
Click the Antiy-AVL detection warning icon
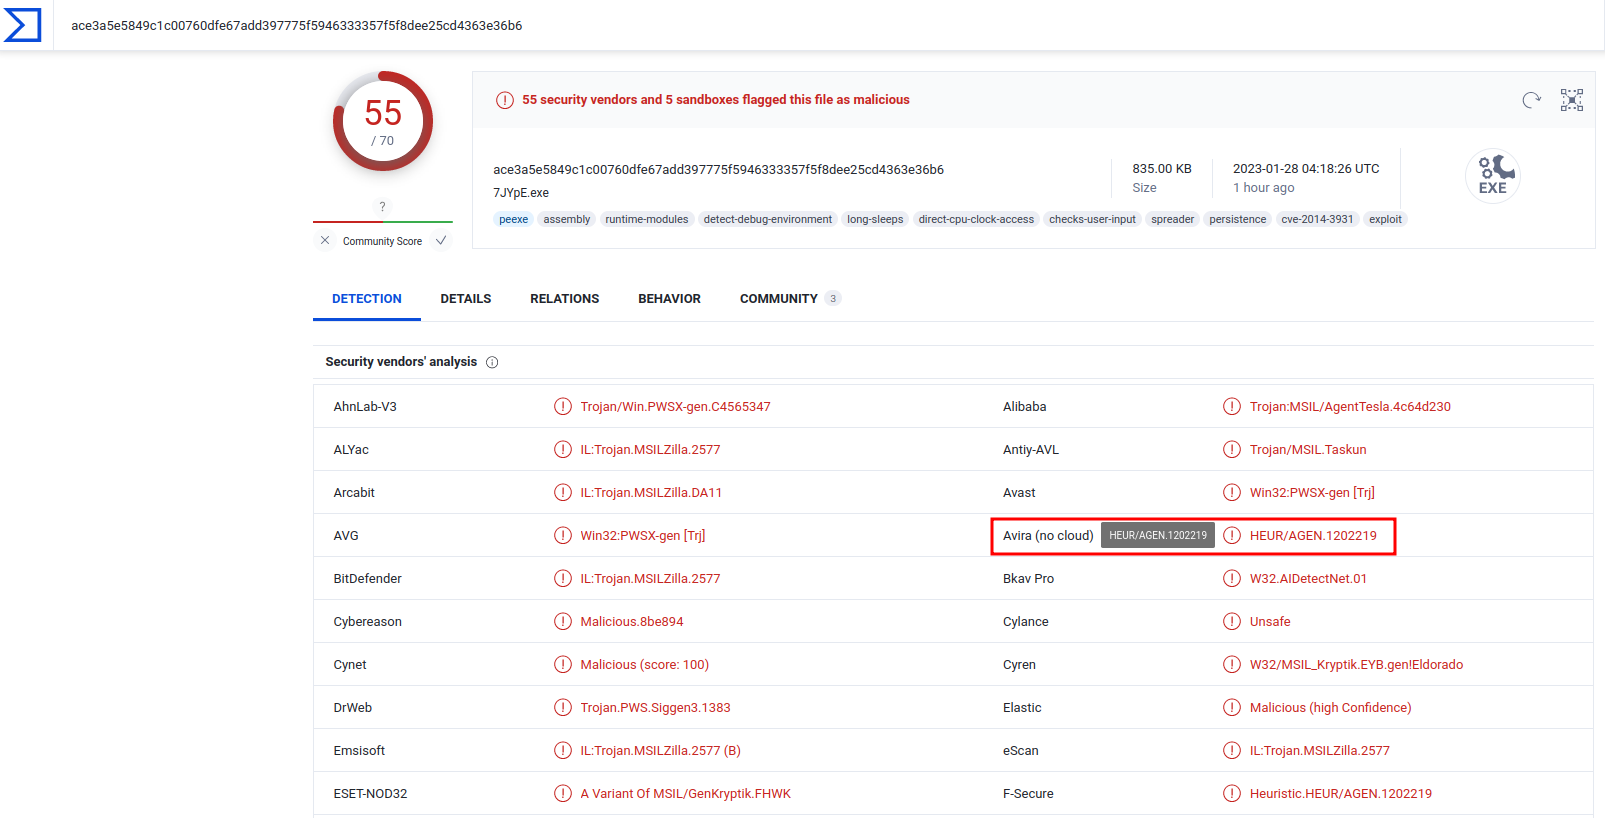[1232, 449]
